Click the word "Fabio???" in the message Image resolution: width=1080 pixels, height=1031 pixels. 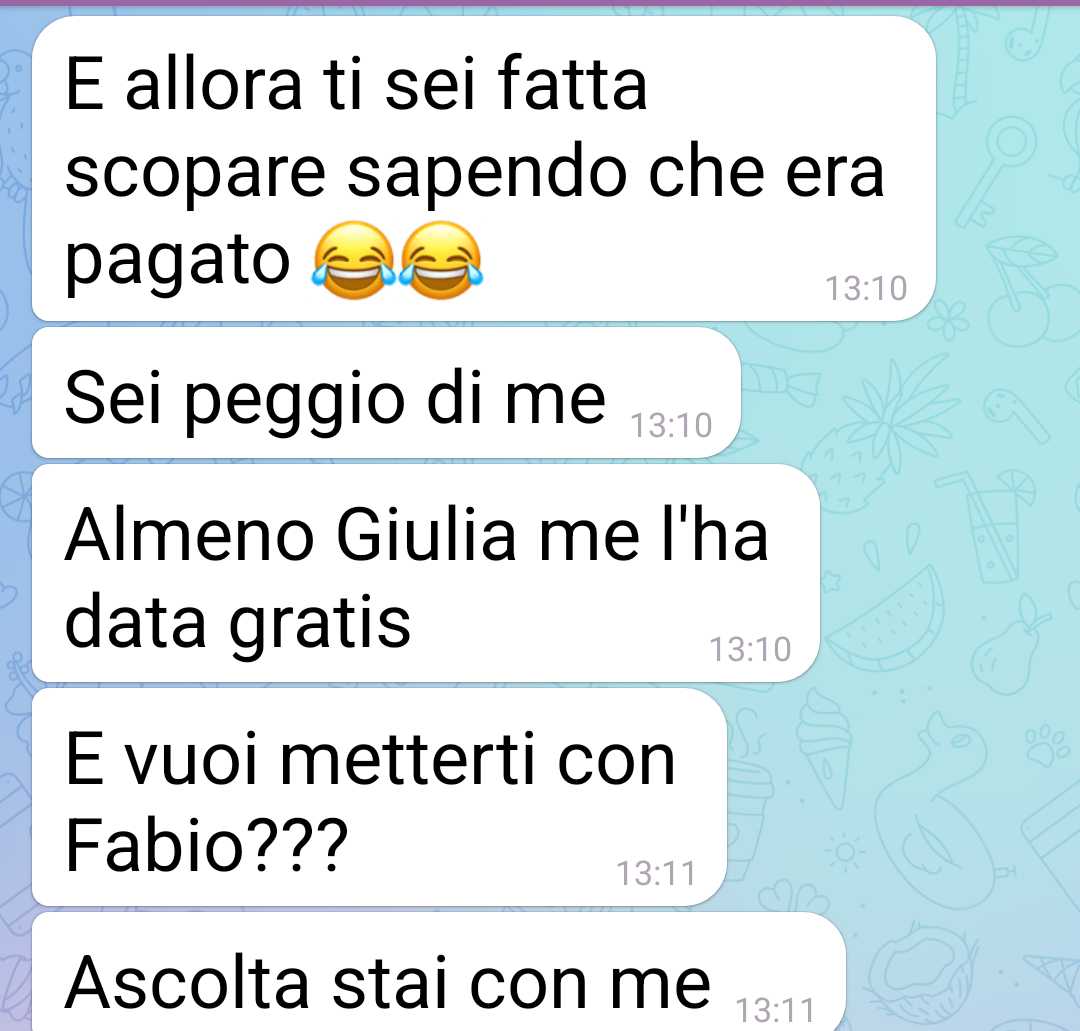pyautogui.click(x=207, y=845)
